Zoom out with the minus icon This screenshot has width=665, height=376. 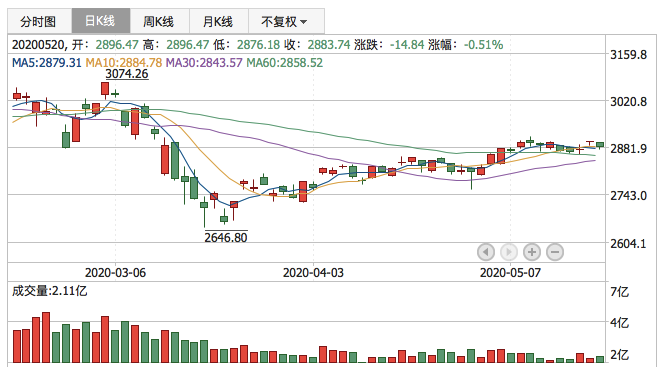[555, 252]
